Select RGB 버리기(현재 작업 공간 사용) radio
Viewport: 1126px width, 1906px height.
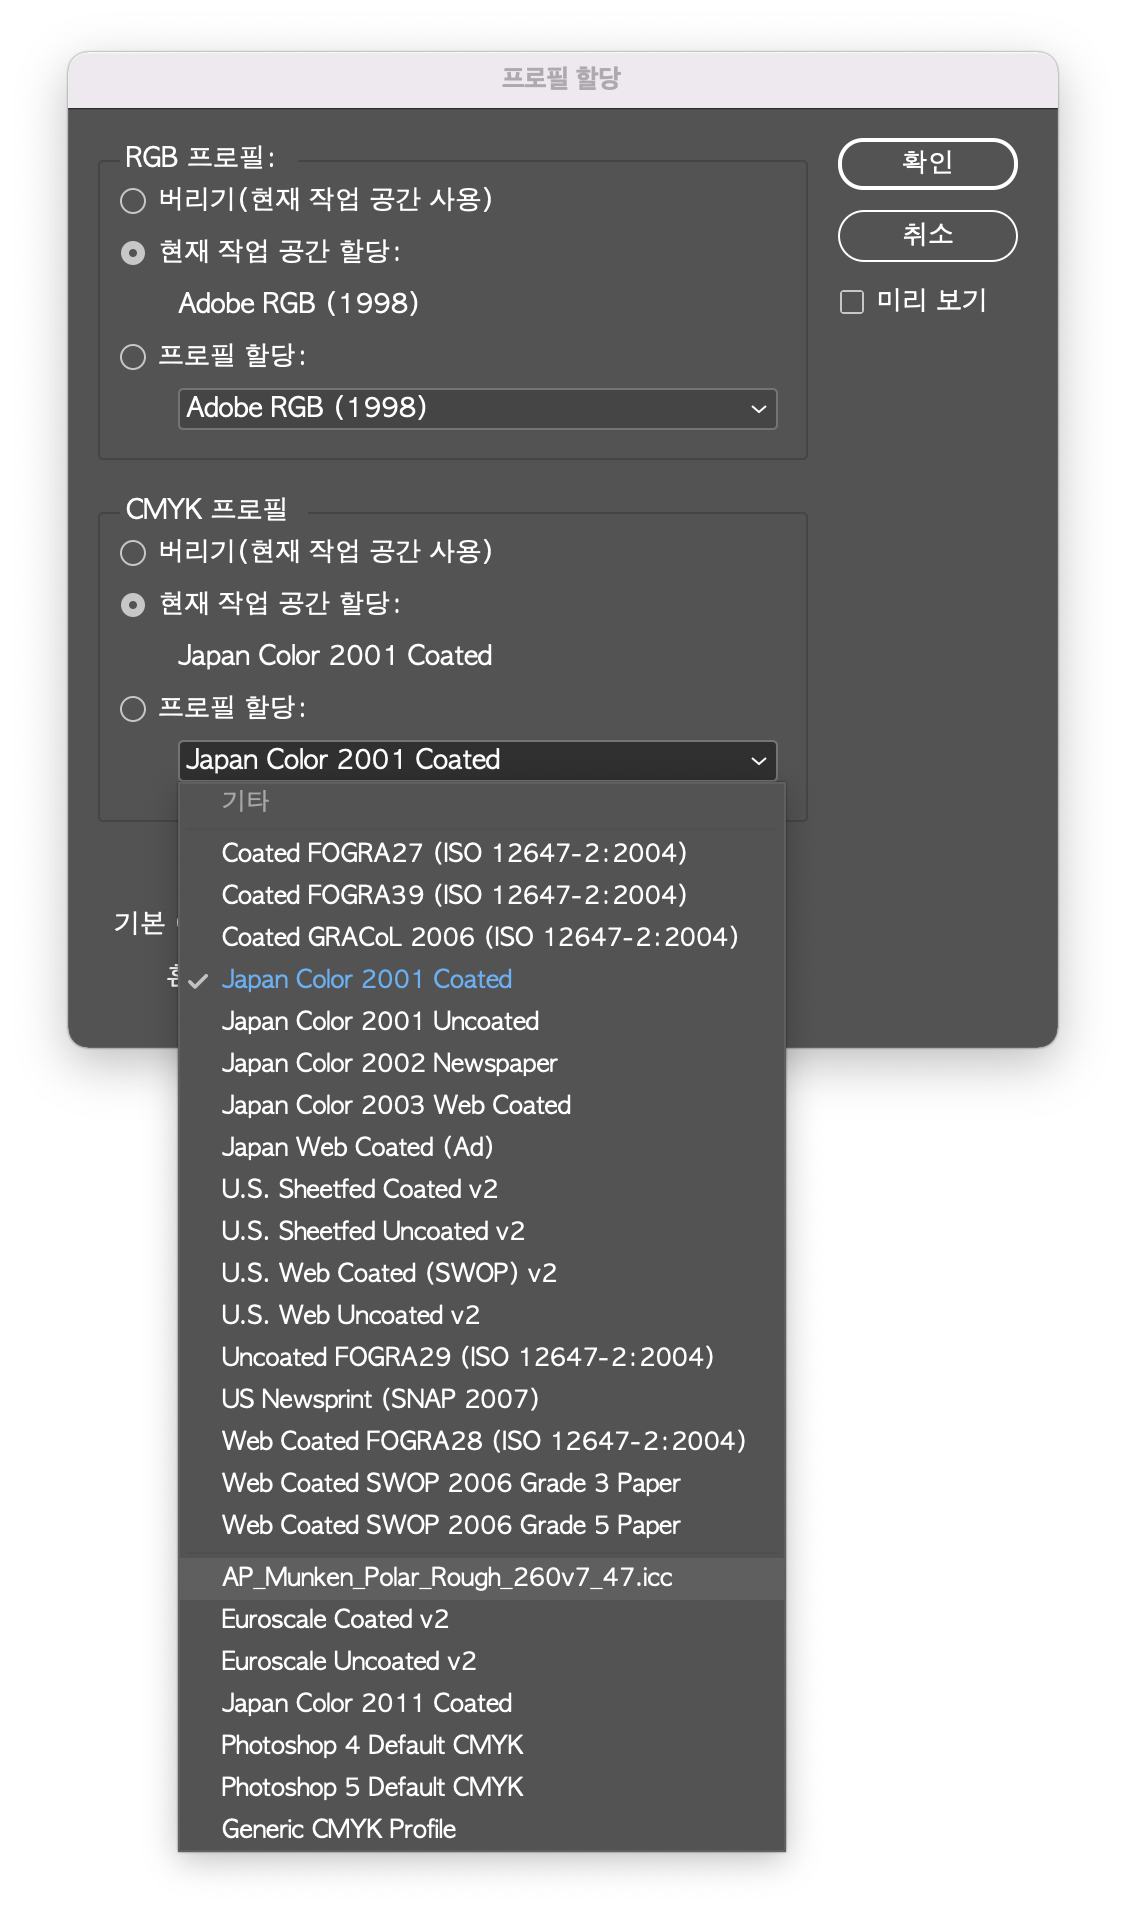(x=133, y=201)
